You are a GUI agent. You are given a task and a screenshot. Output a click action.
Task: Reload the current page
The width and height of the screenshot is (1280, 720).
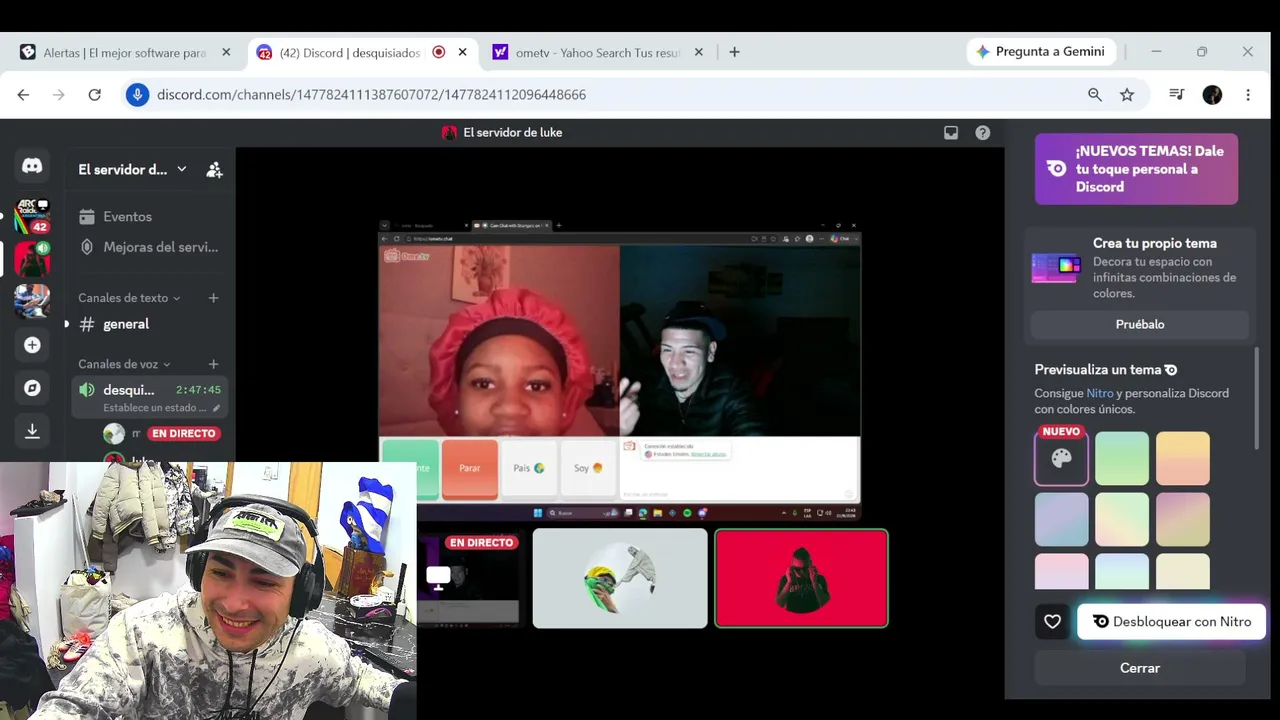pyautogui.click(x=94, y=94)
